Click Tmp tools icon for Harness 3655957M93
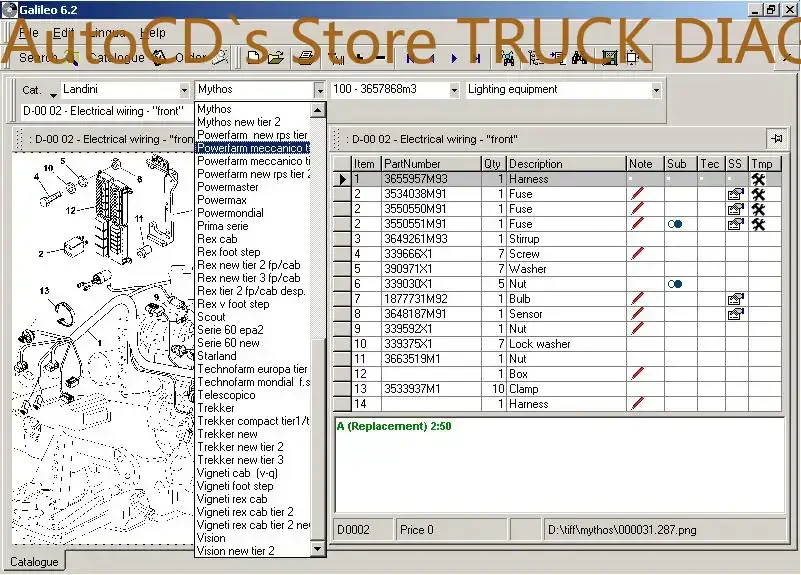Screen dimensions: 801x575 (758, 179)
